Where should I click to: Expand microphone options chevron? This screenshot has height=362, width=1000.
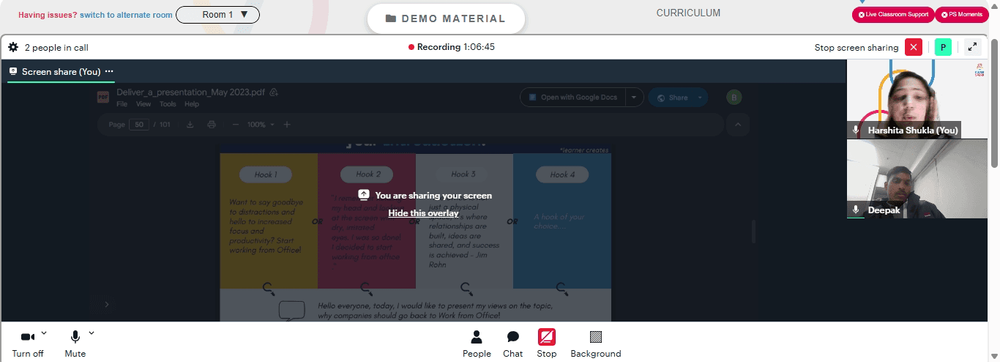pos(91,333)
